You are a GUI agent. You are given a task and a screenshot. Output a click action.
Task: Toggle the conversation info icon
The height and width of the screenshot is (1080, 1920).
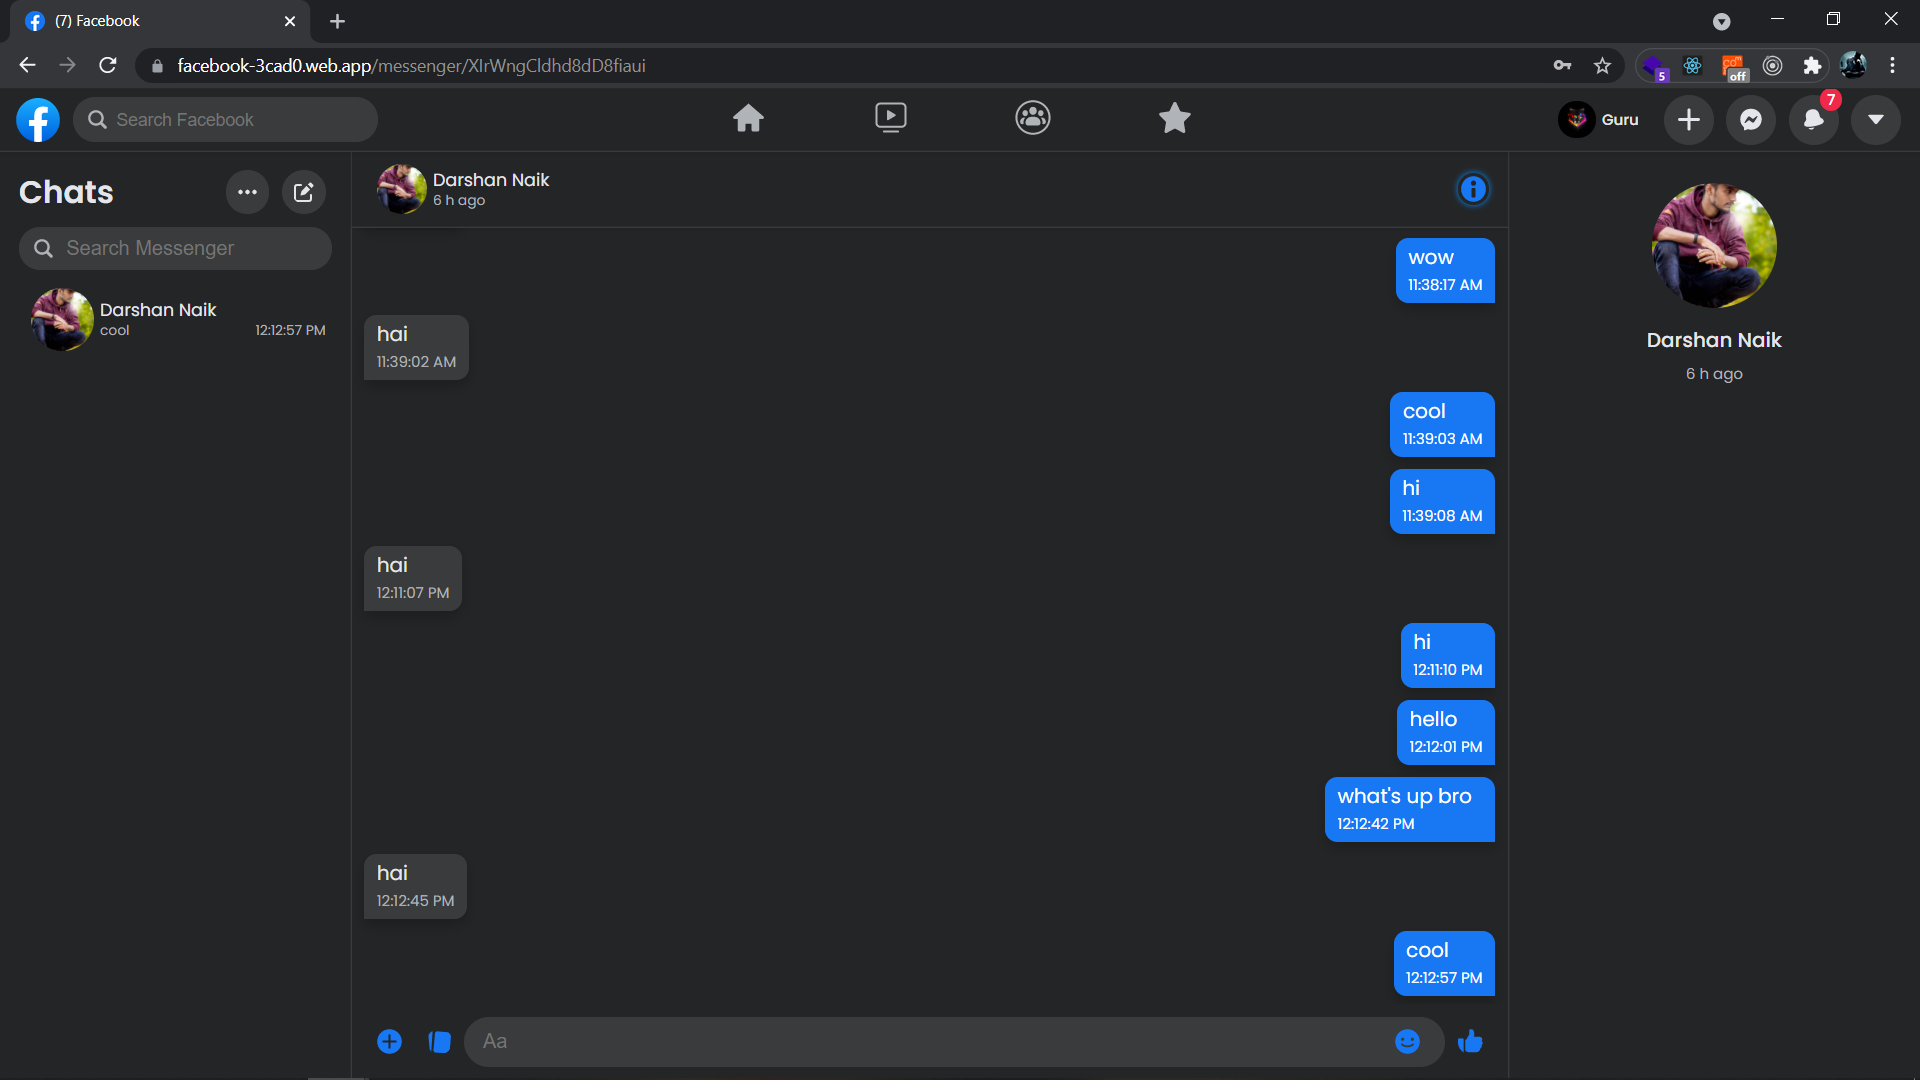[x=1473, y=189]
